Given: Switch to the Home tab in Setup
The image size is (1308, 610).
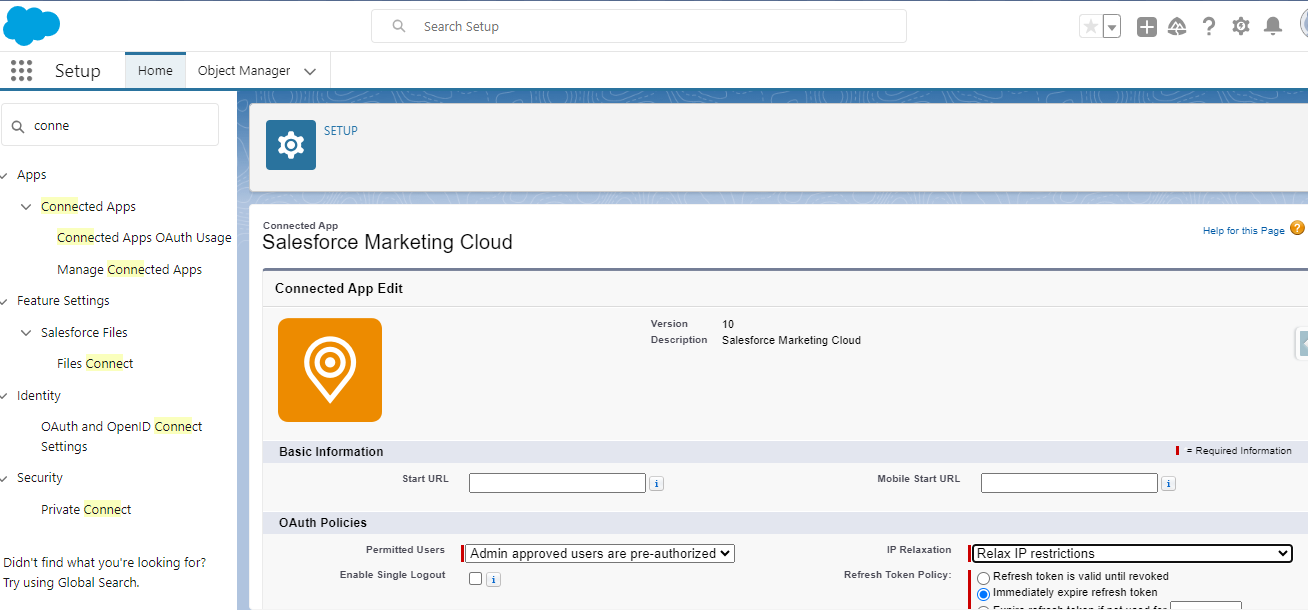Looking at the screenshot, I should [x=154, y=70].
